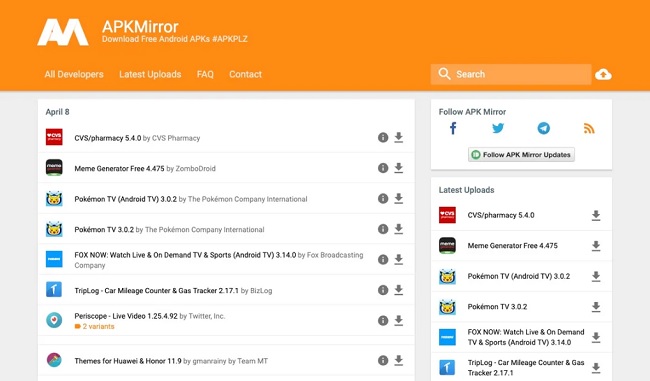Viewport: 650px width, 381px height.
Task: Open the upload APK cloud icon
Action: click(603, 75)
